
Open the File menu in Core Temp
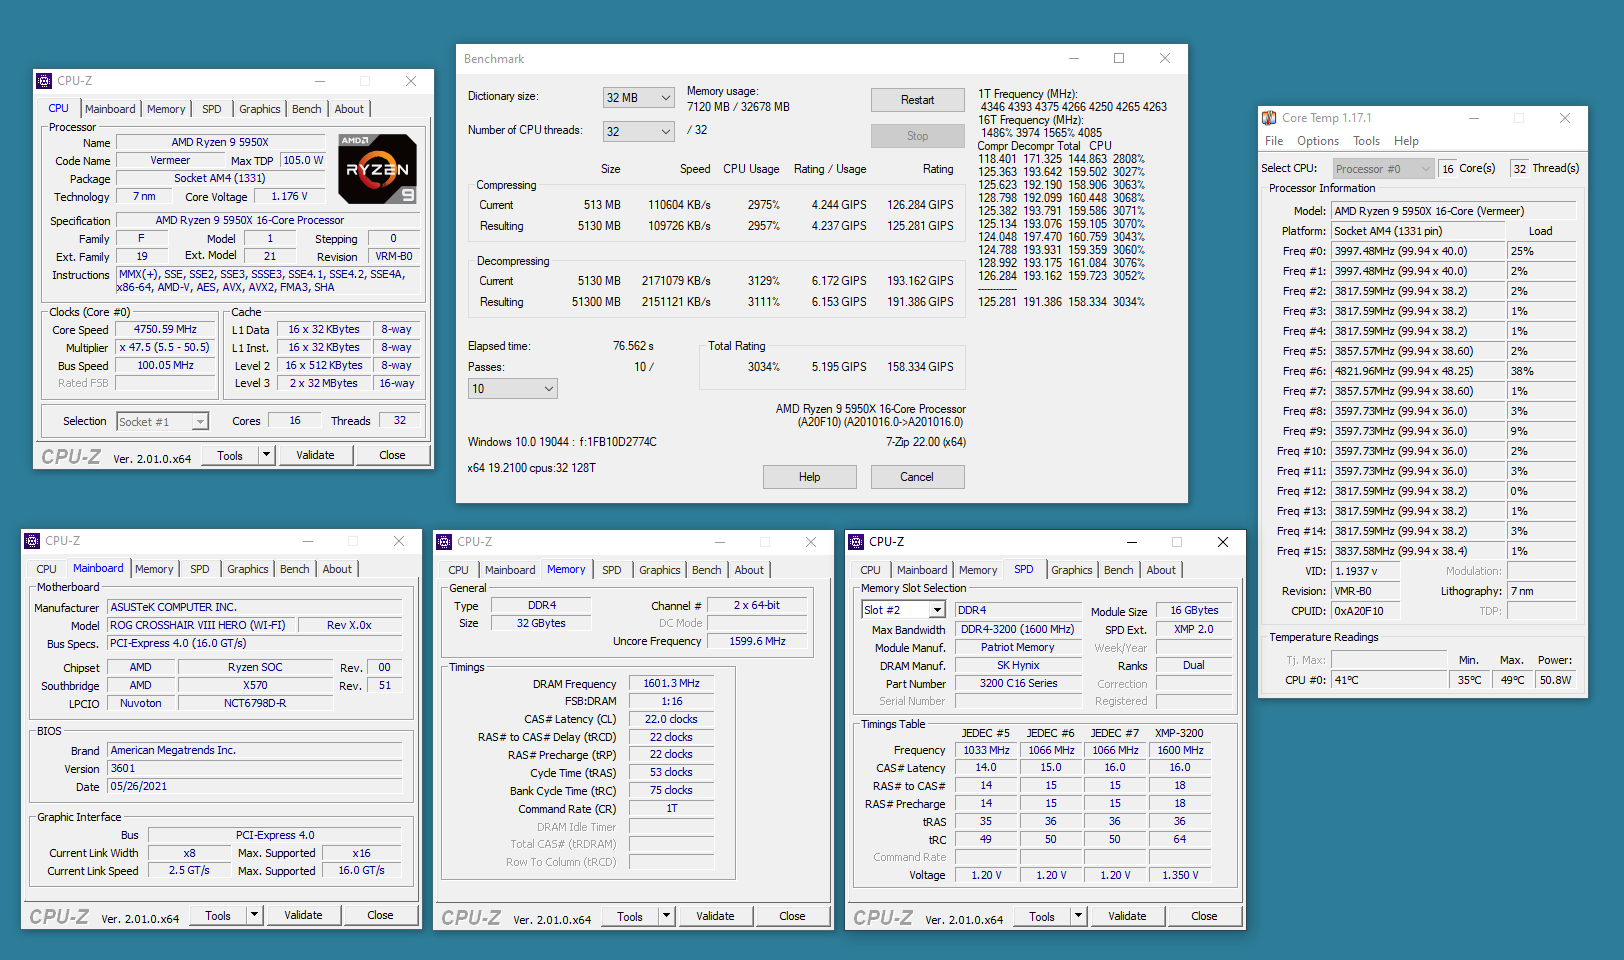point(1274,141)
